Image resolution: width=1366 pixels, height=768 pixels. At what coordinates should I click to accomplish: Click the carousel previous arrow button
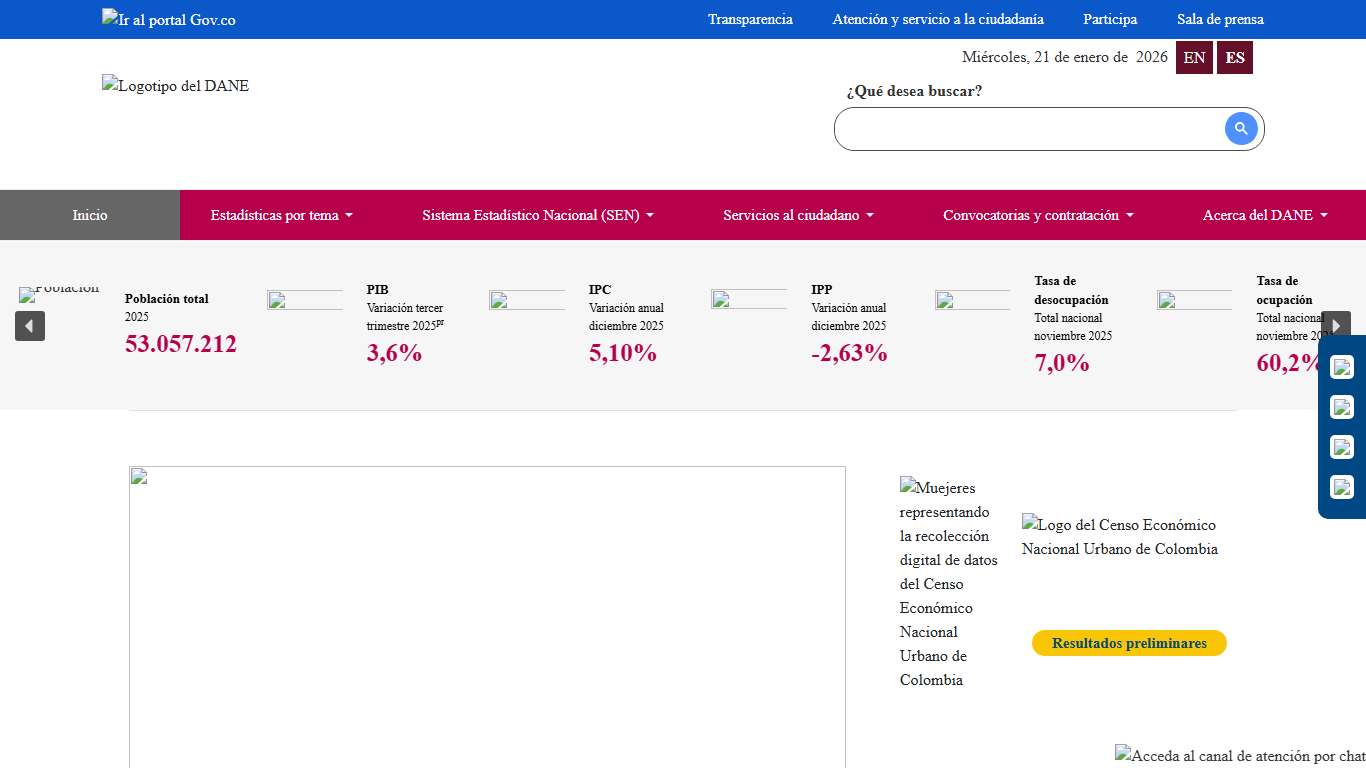click(x=30, y=326)
